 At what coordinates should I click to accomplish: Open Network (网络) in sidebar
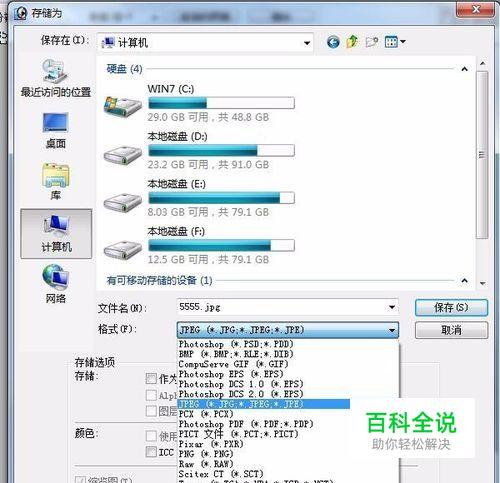[56, 284]
